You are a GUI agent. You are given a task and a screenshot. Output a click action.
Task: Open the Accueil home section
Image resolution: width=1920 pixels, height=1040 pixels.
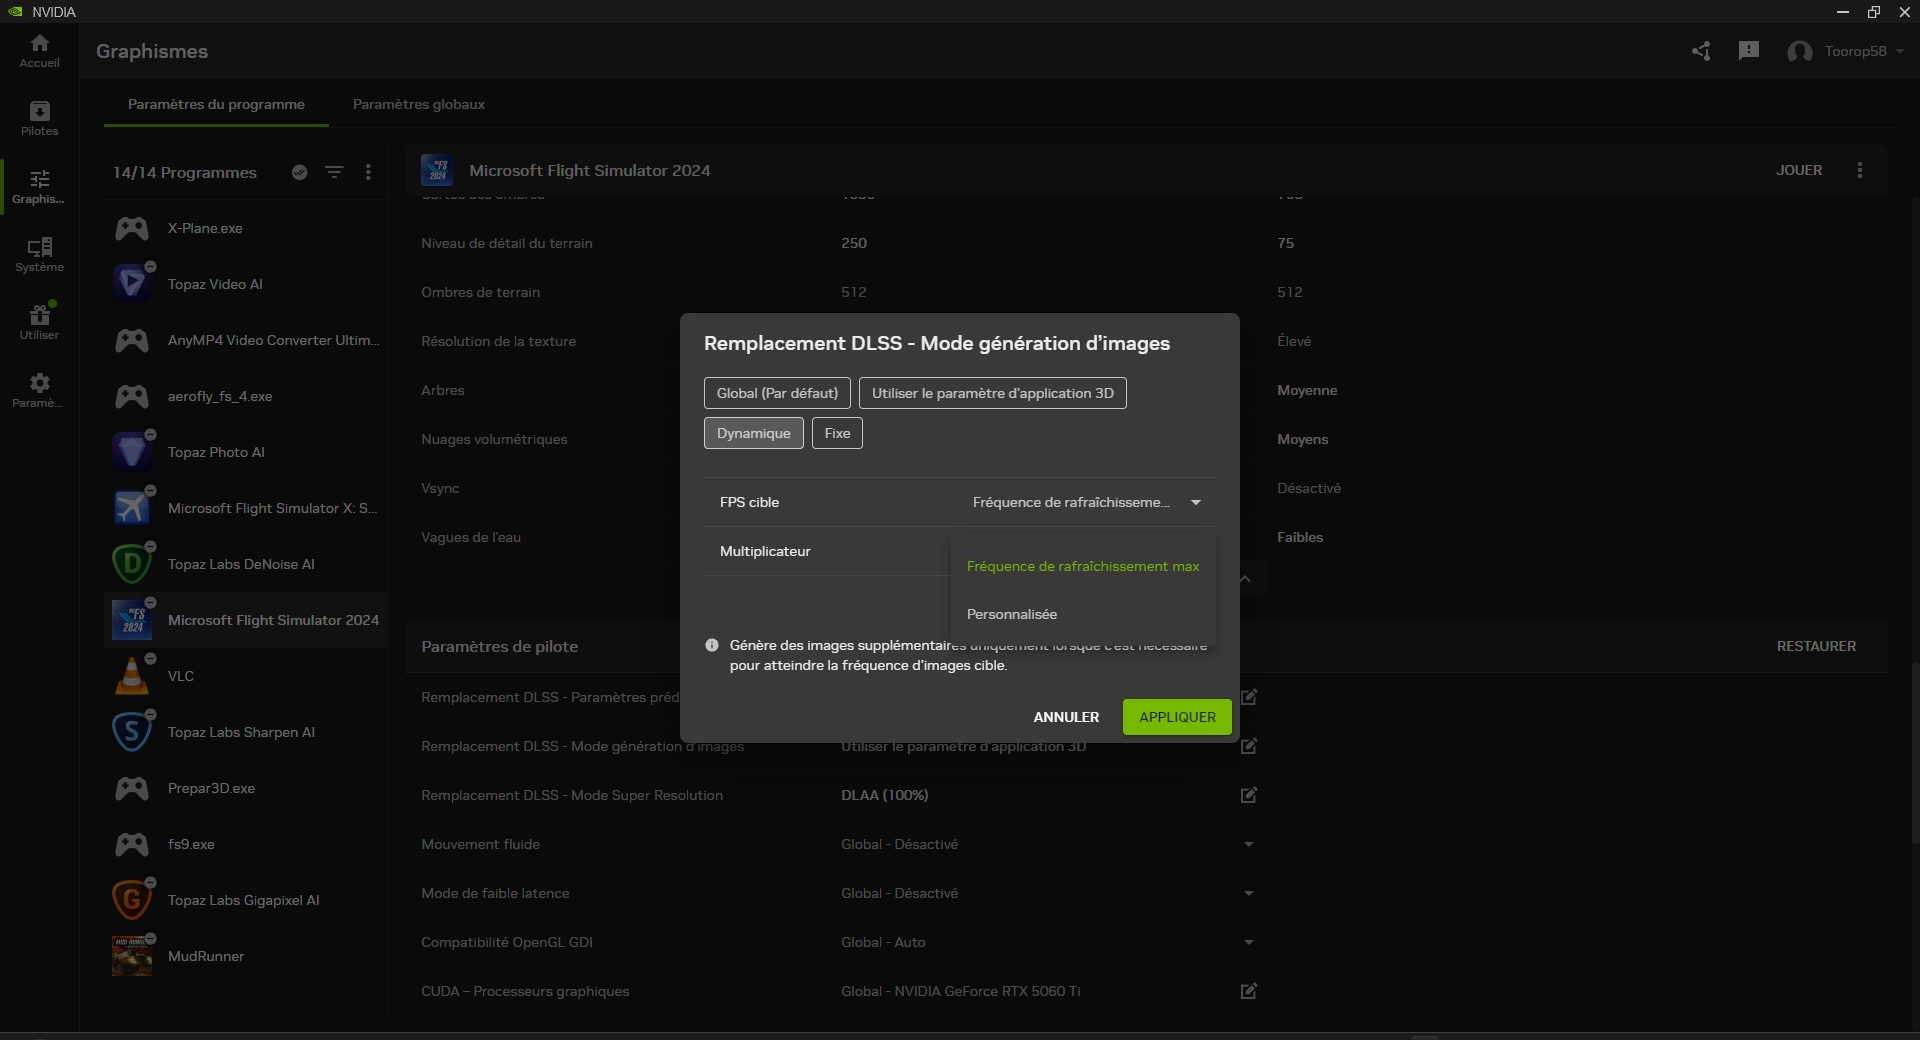pos(39,51)
